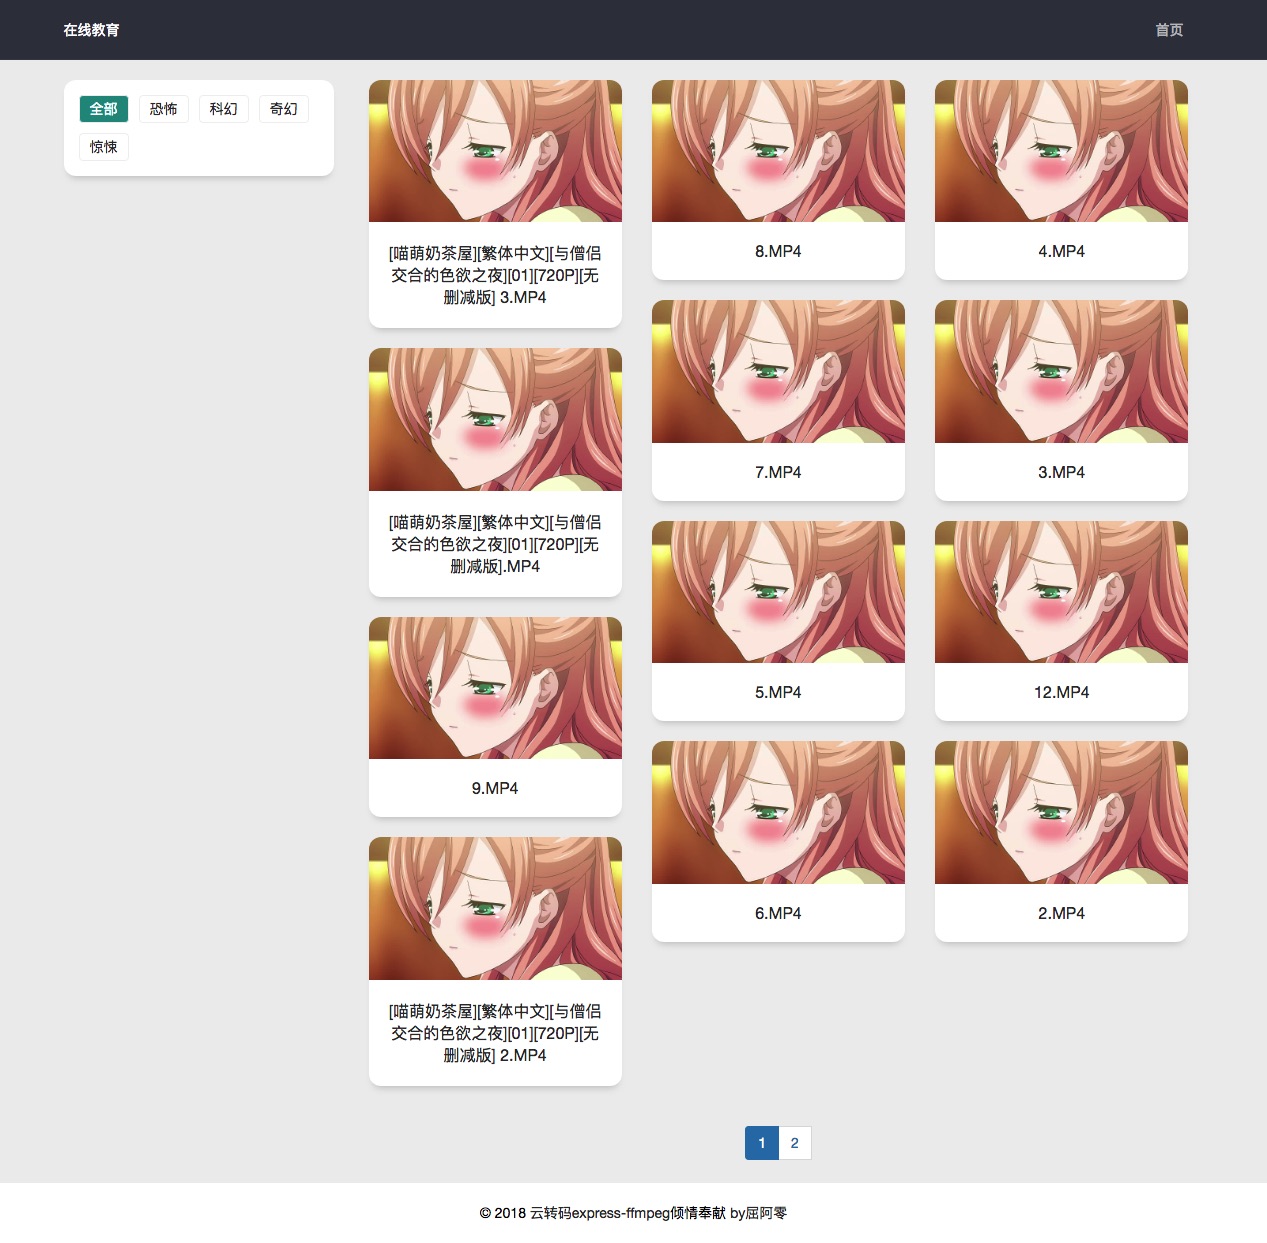This screenshot has width=1267, height=1243.
Task: Click the title ending 无删减版] 3.MP4
Action: (x=495, y=275)
